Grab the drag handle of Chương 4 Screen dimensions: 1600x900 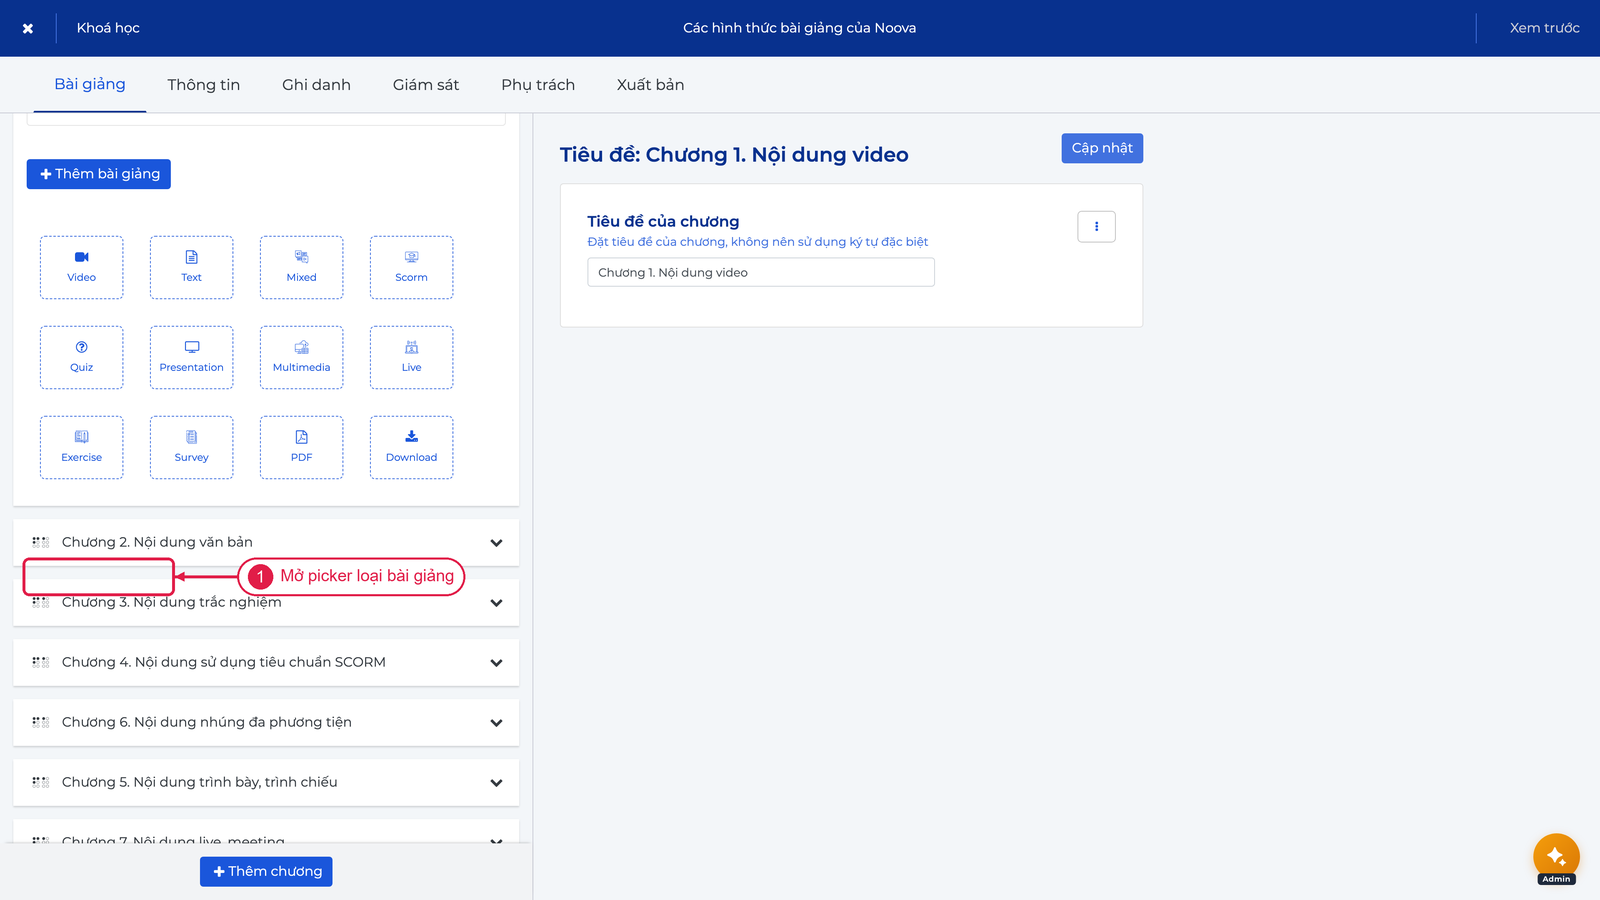click(x=40, y=662)
